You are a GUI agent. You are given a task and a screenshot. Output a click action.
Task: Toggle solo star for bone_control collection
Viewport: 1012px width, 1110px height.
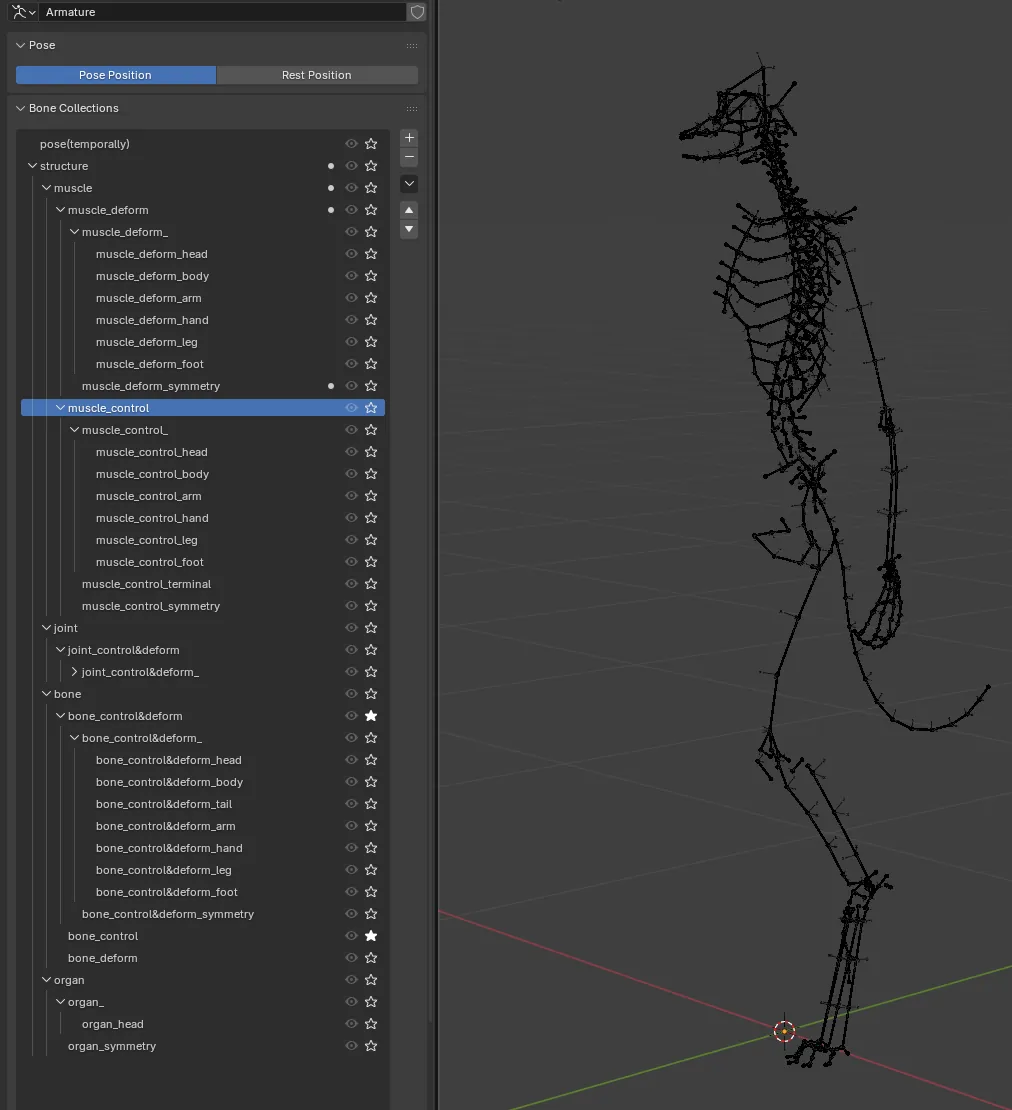[371, 936]
